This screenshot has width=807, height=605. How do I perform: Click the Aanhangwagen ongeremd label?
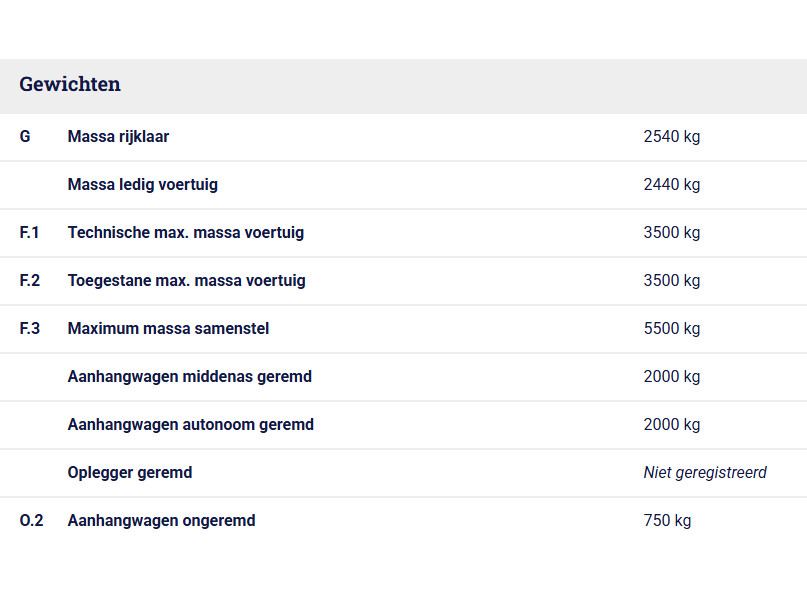click(161, 521)
